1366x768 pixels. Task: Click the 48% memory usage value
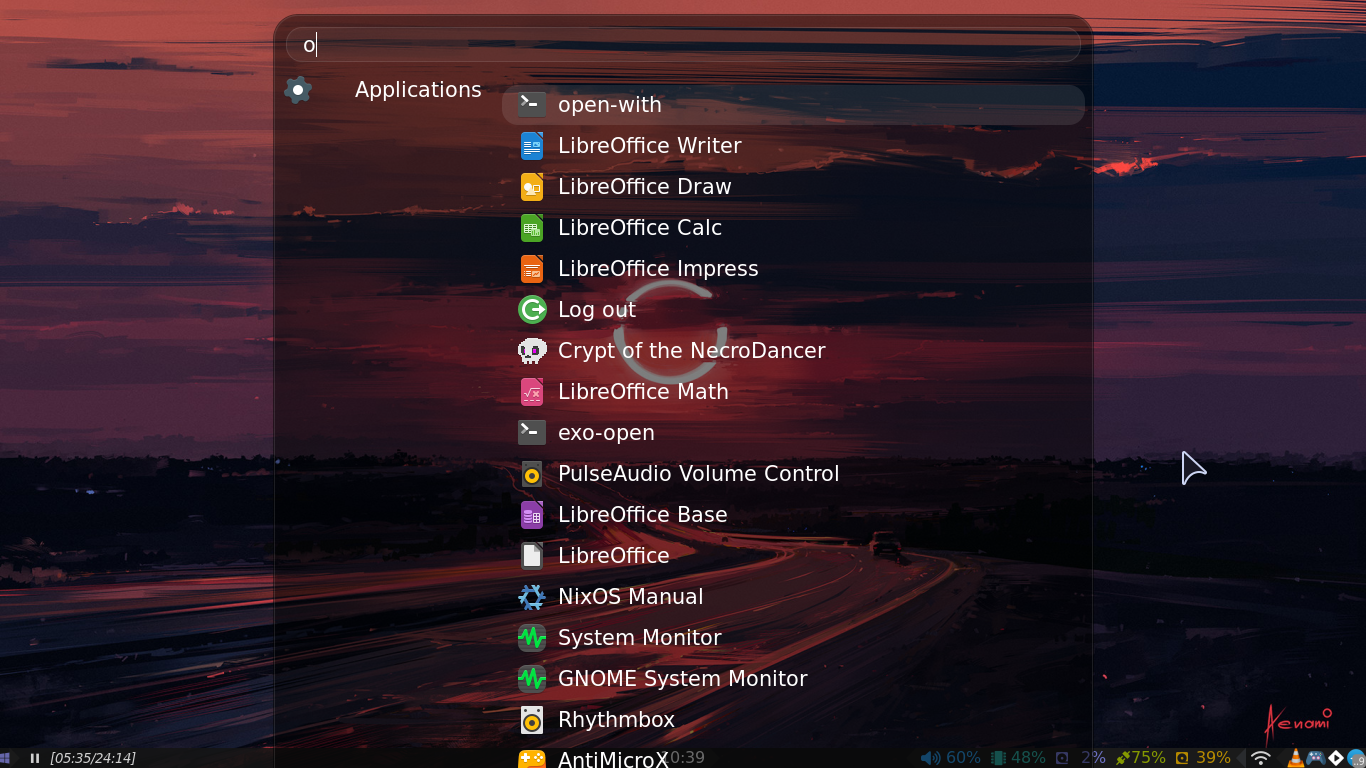(x=1028, y=758)
